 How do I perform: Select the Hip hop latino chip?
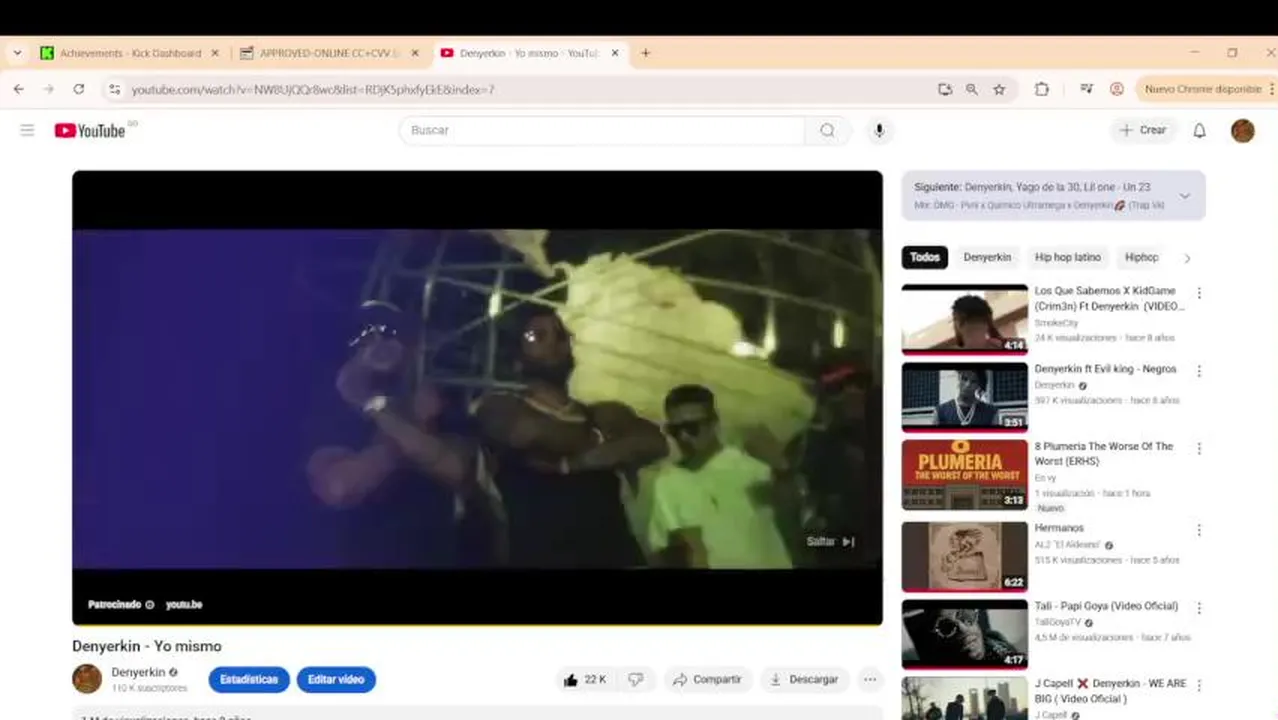coord(1068,257)
